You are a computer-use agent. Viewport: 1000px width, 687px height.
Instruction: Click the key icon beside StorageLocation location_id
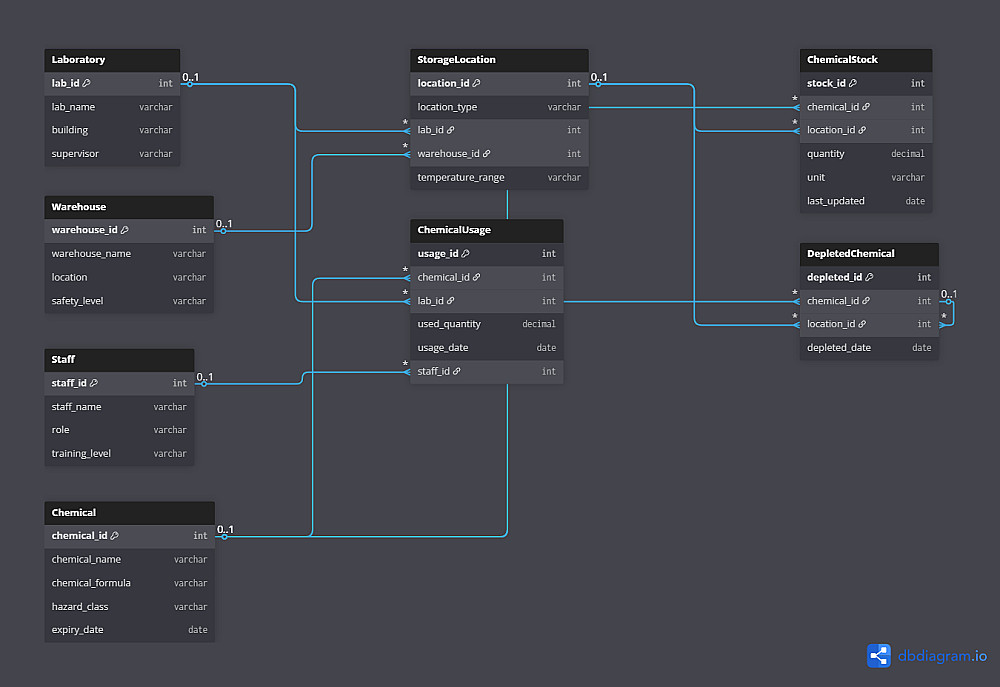point(476,83)
